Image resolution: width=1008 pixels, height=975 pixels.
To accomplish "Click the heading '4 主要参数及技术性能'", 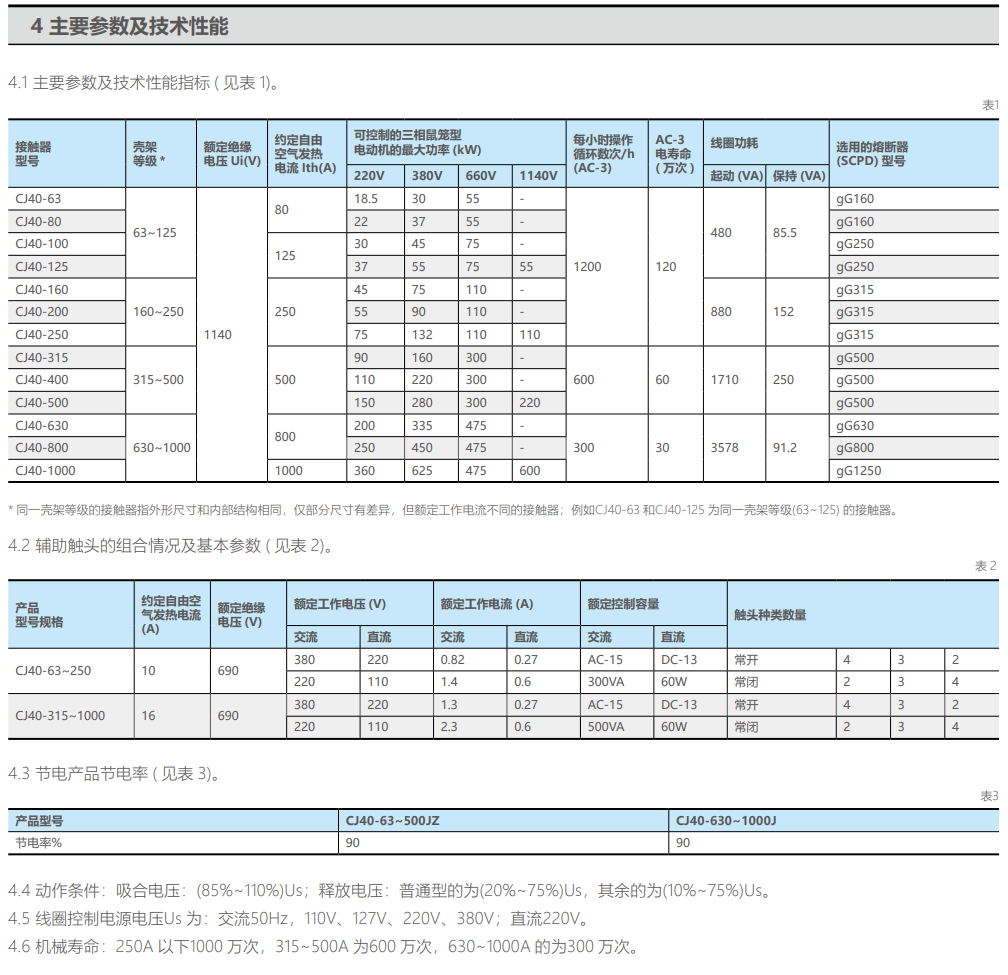I will pos(129,26).
